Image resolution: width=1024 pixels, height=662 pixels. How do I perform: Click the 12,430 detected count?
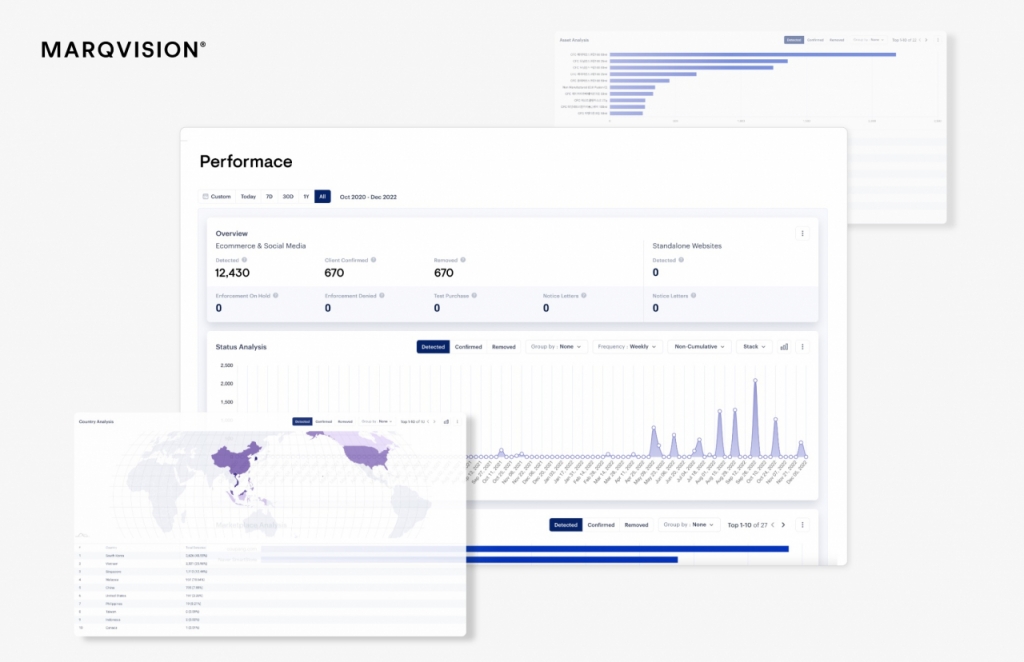point(232,273)
